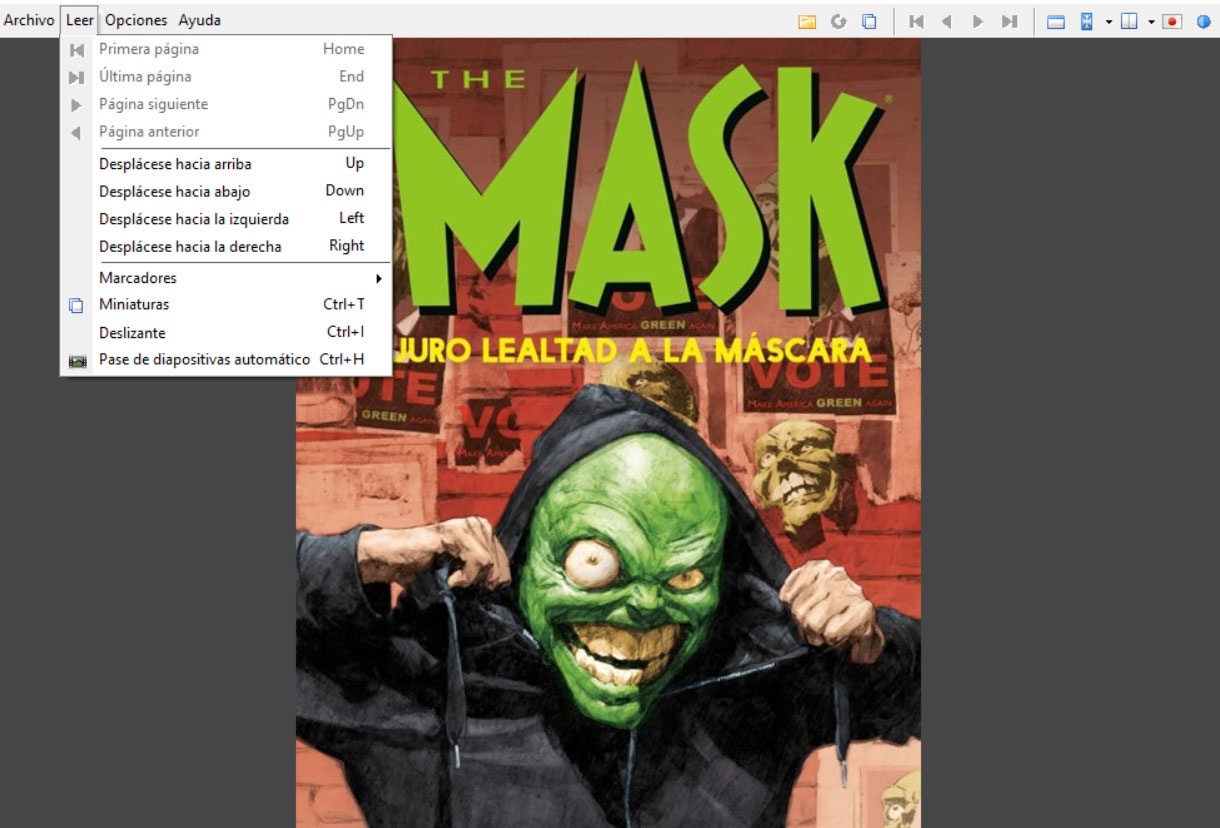This screenshot has height=828, width=1220.
Task: Click the thumbnails pages toolbar icon
Action: click(870, 21)
